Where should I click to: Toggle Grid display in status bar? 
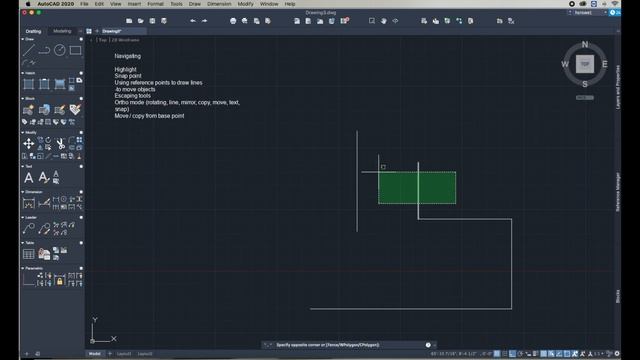pos(497,354)
